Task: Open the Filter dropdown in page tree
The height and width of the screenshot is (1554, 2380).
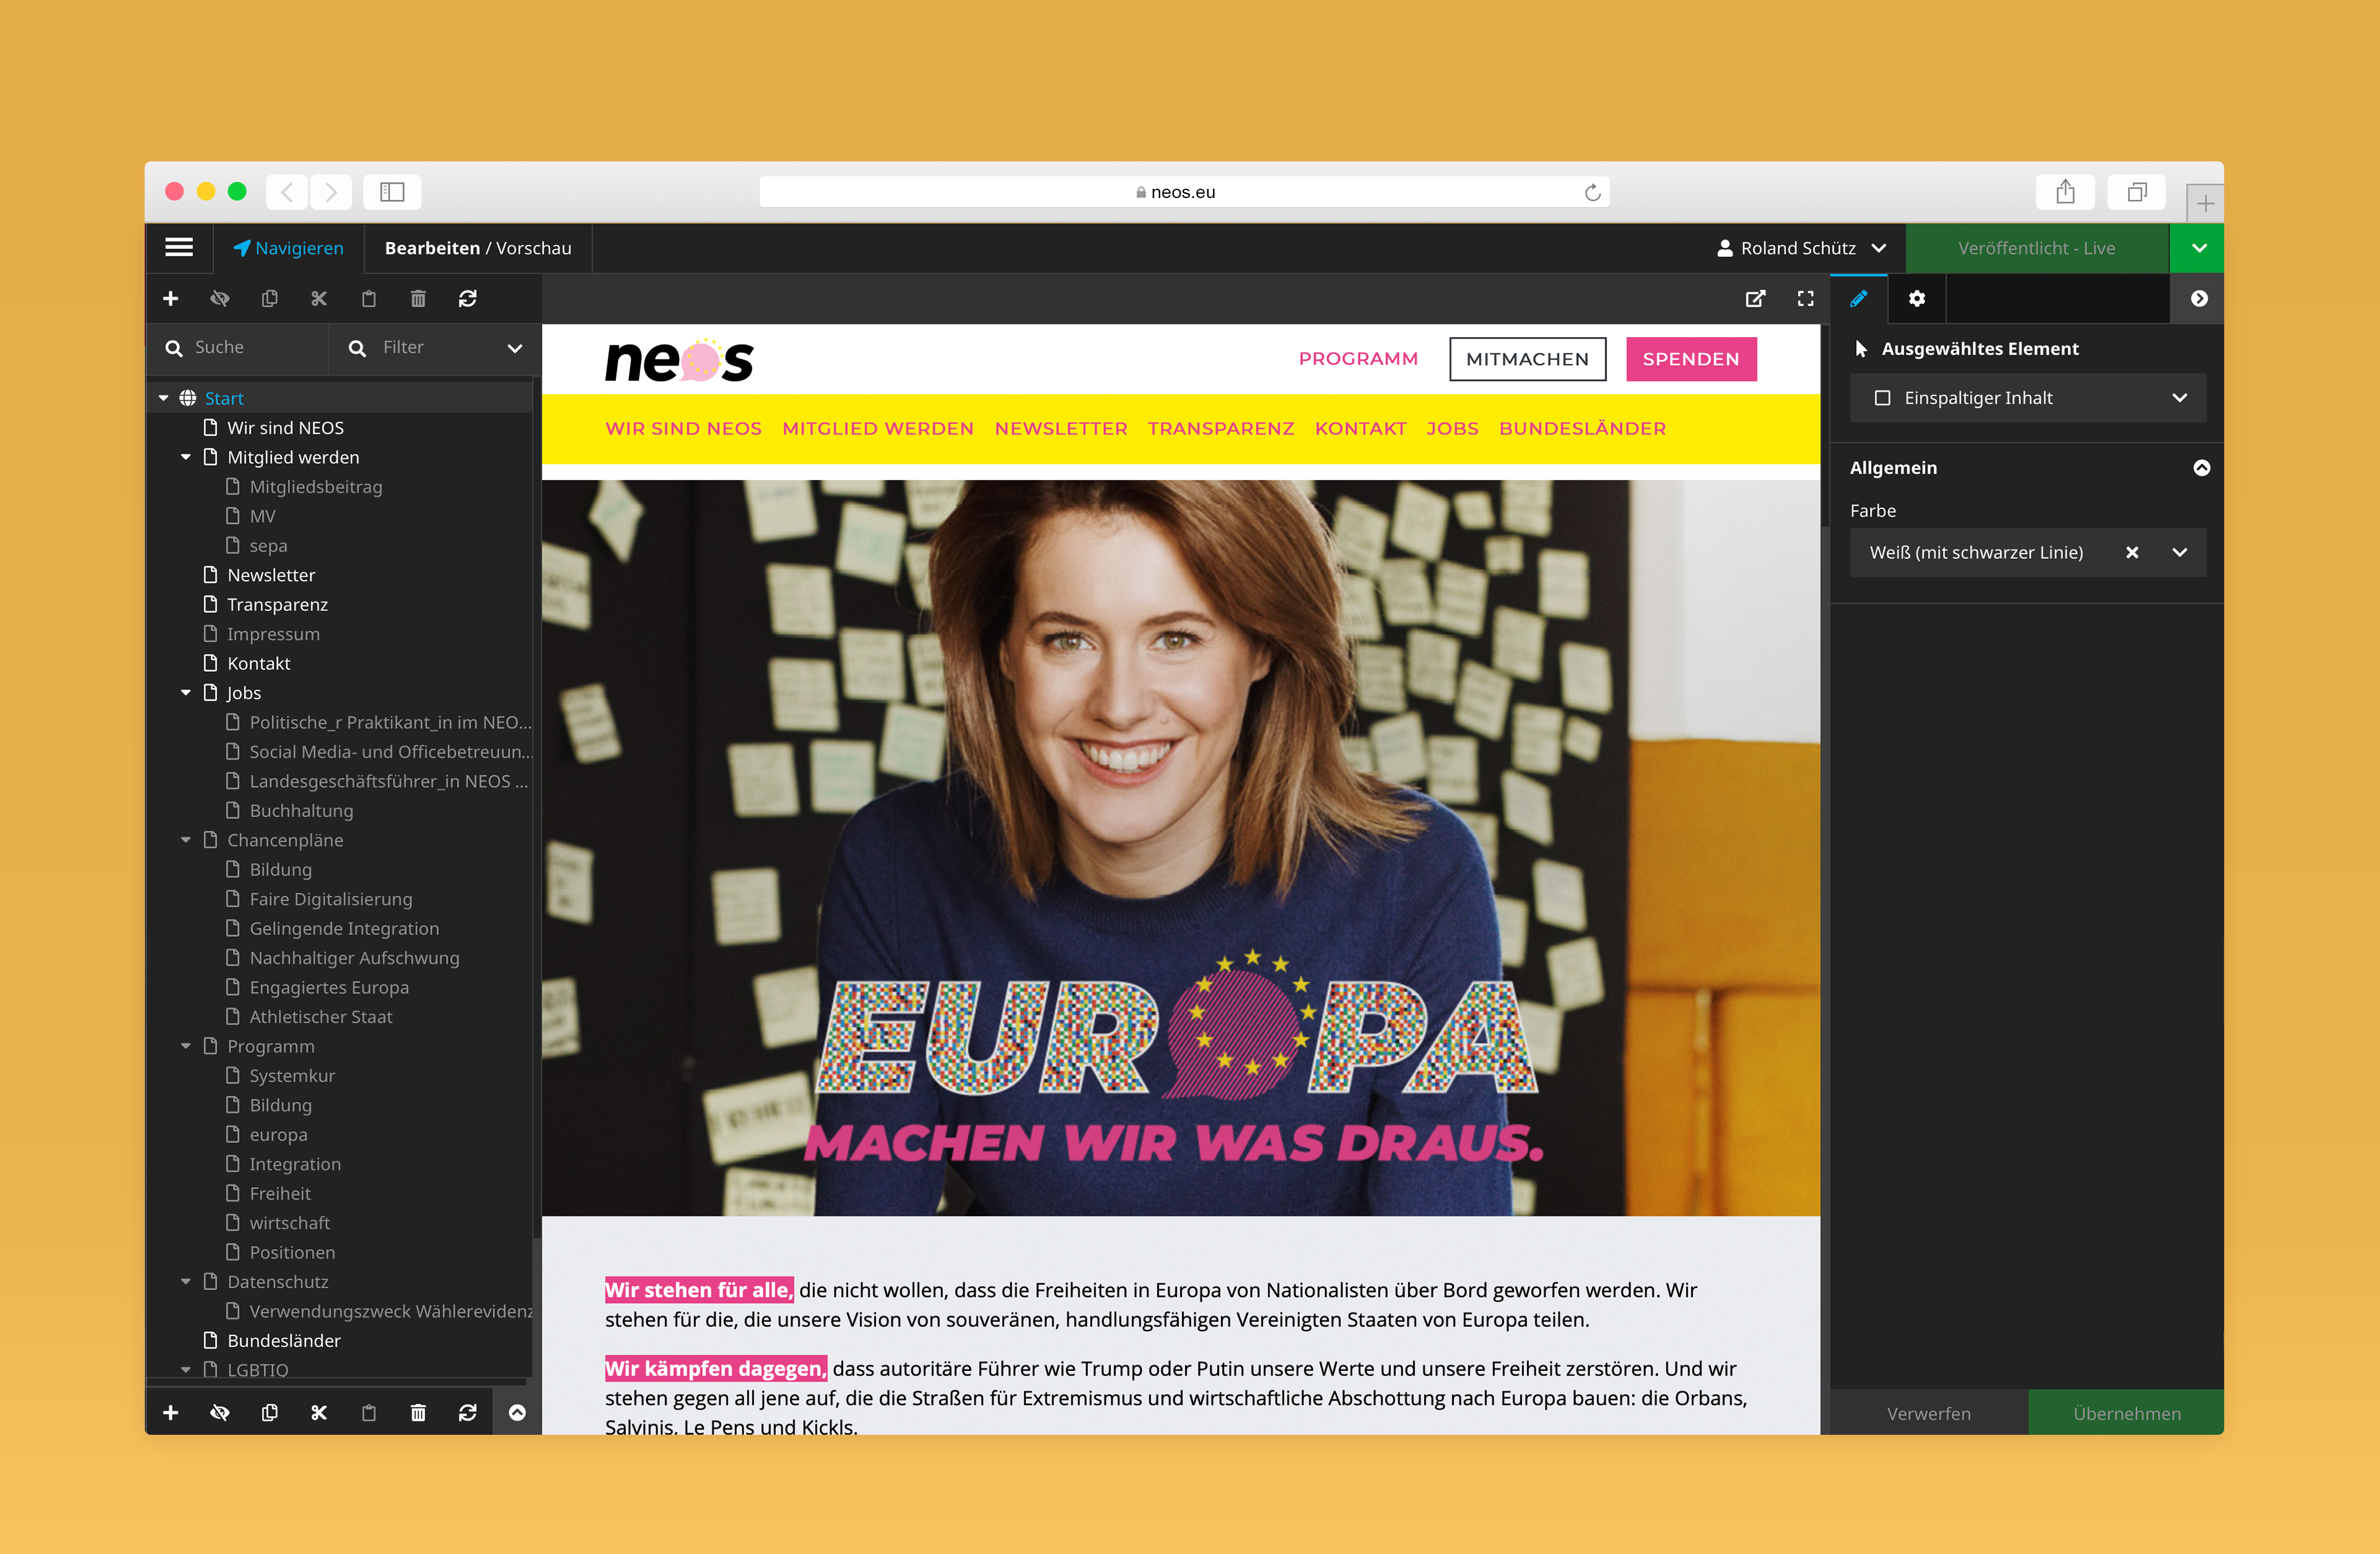Action: [x=435, y=347]
